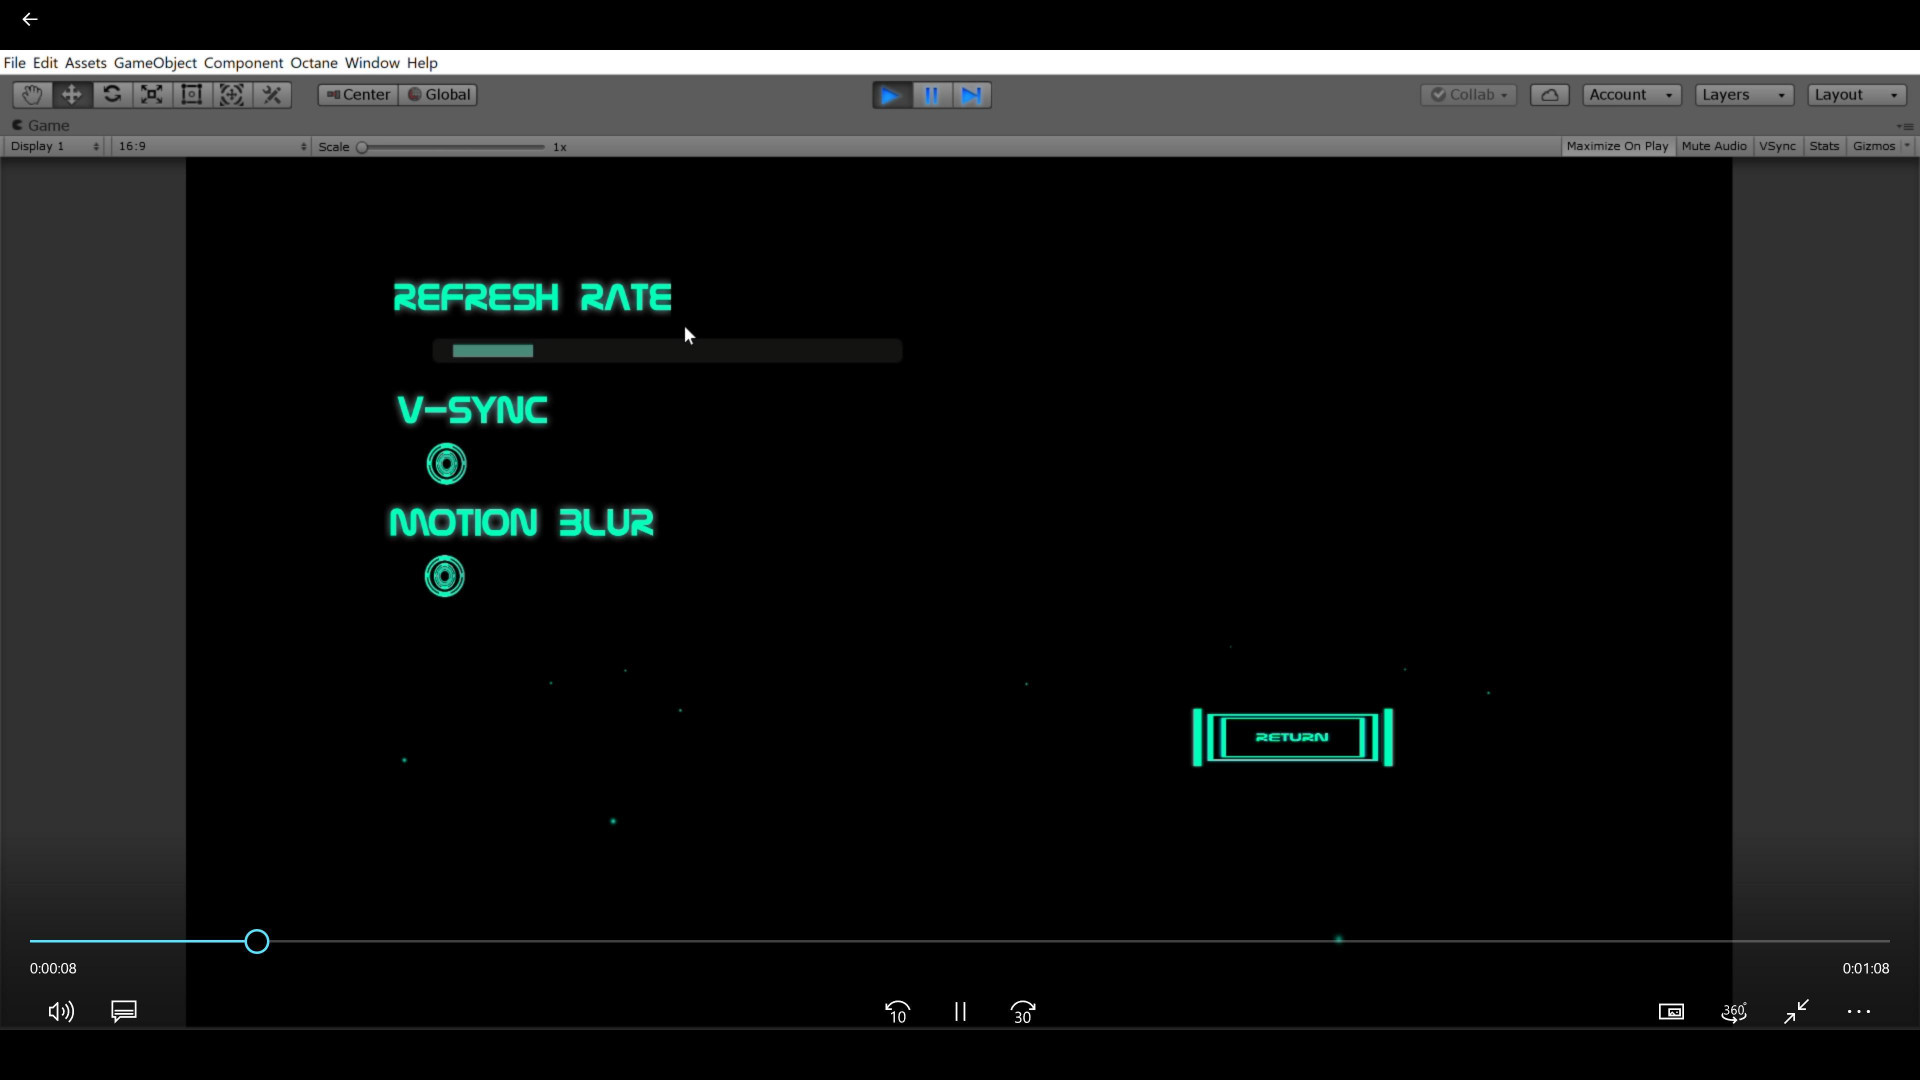Toggle VSync in Game view toolbar
The height and width of the screenshot is (1080, 1920).
point(1777,146)
